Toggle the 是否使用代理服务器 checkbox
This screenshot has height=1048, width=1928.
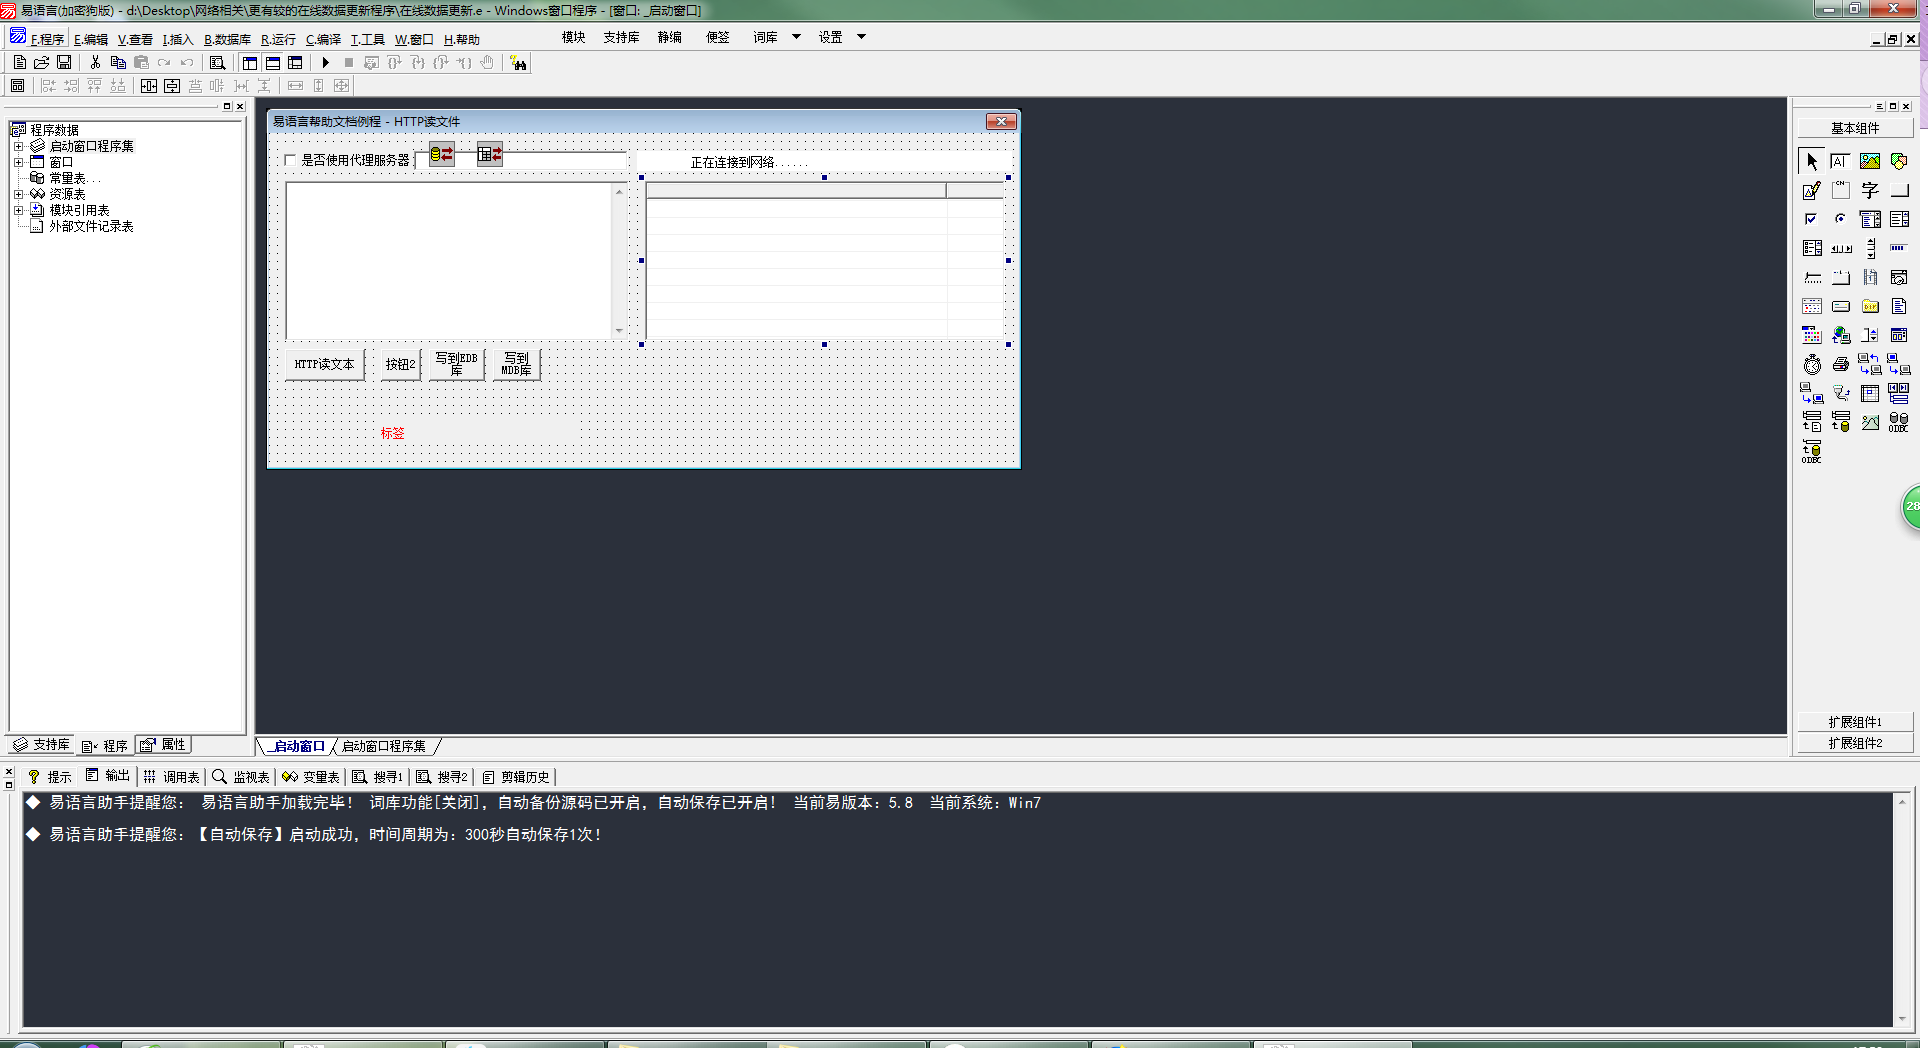(x=290, y=160)
